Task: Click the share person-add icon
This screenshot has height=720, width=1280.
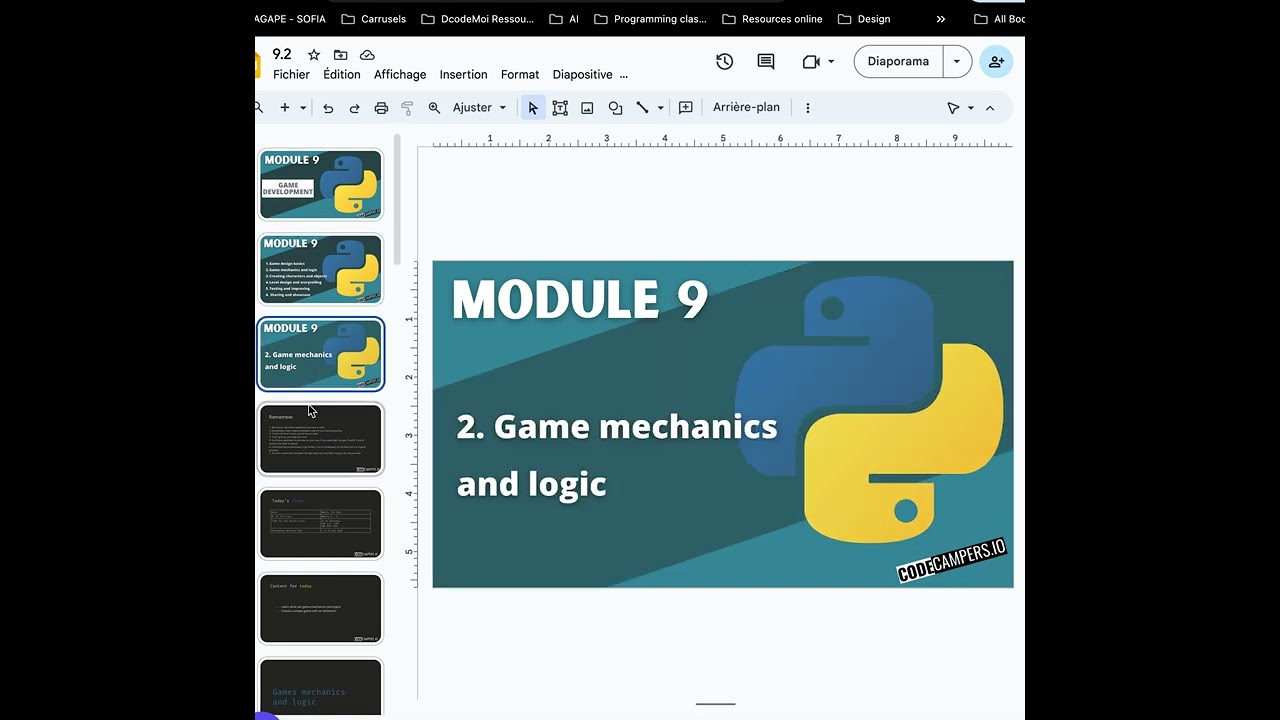Action: [996, 62]
